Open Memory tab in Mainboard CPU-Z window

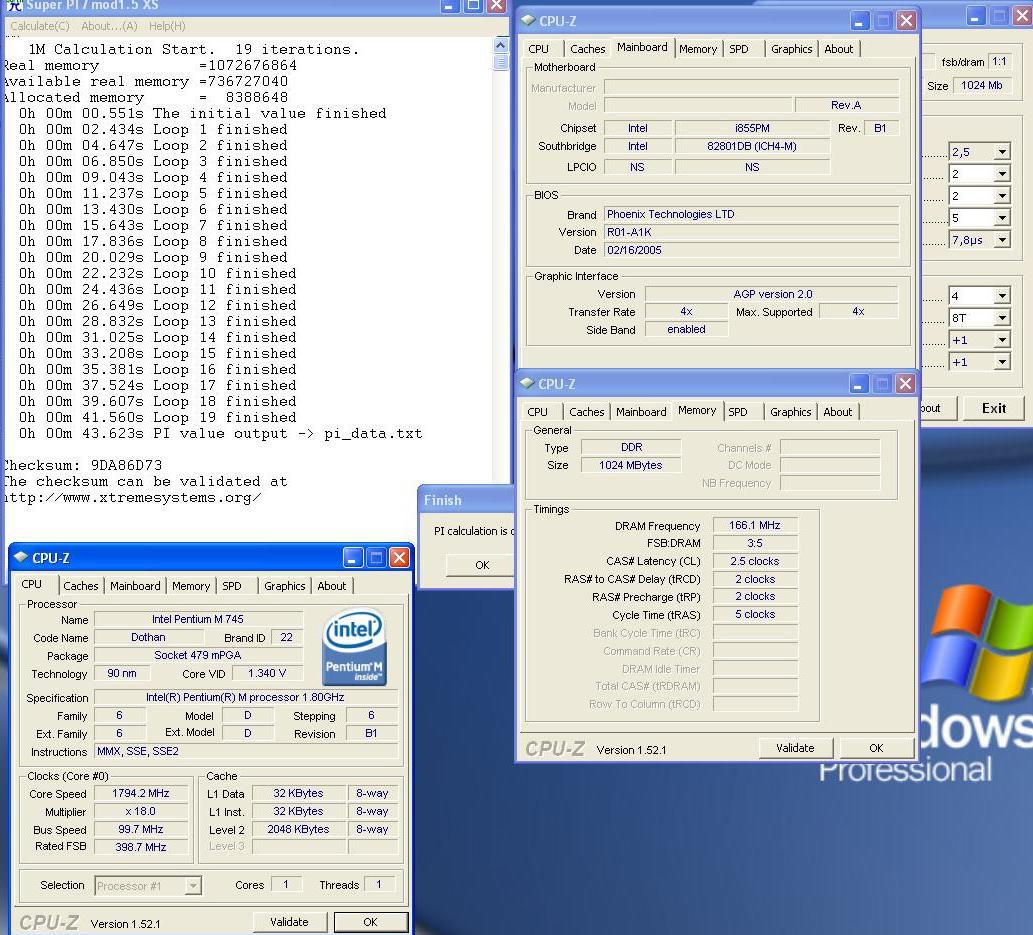click(698, 49)
